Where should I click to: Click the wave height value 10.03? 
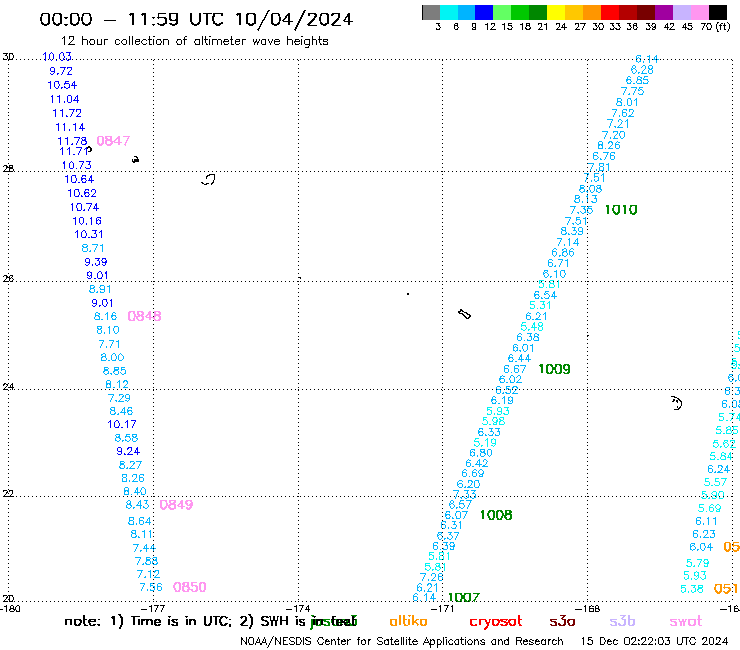tap(57, 57)
